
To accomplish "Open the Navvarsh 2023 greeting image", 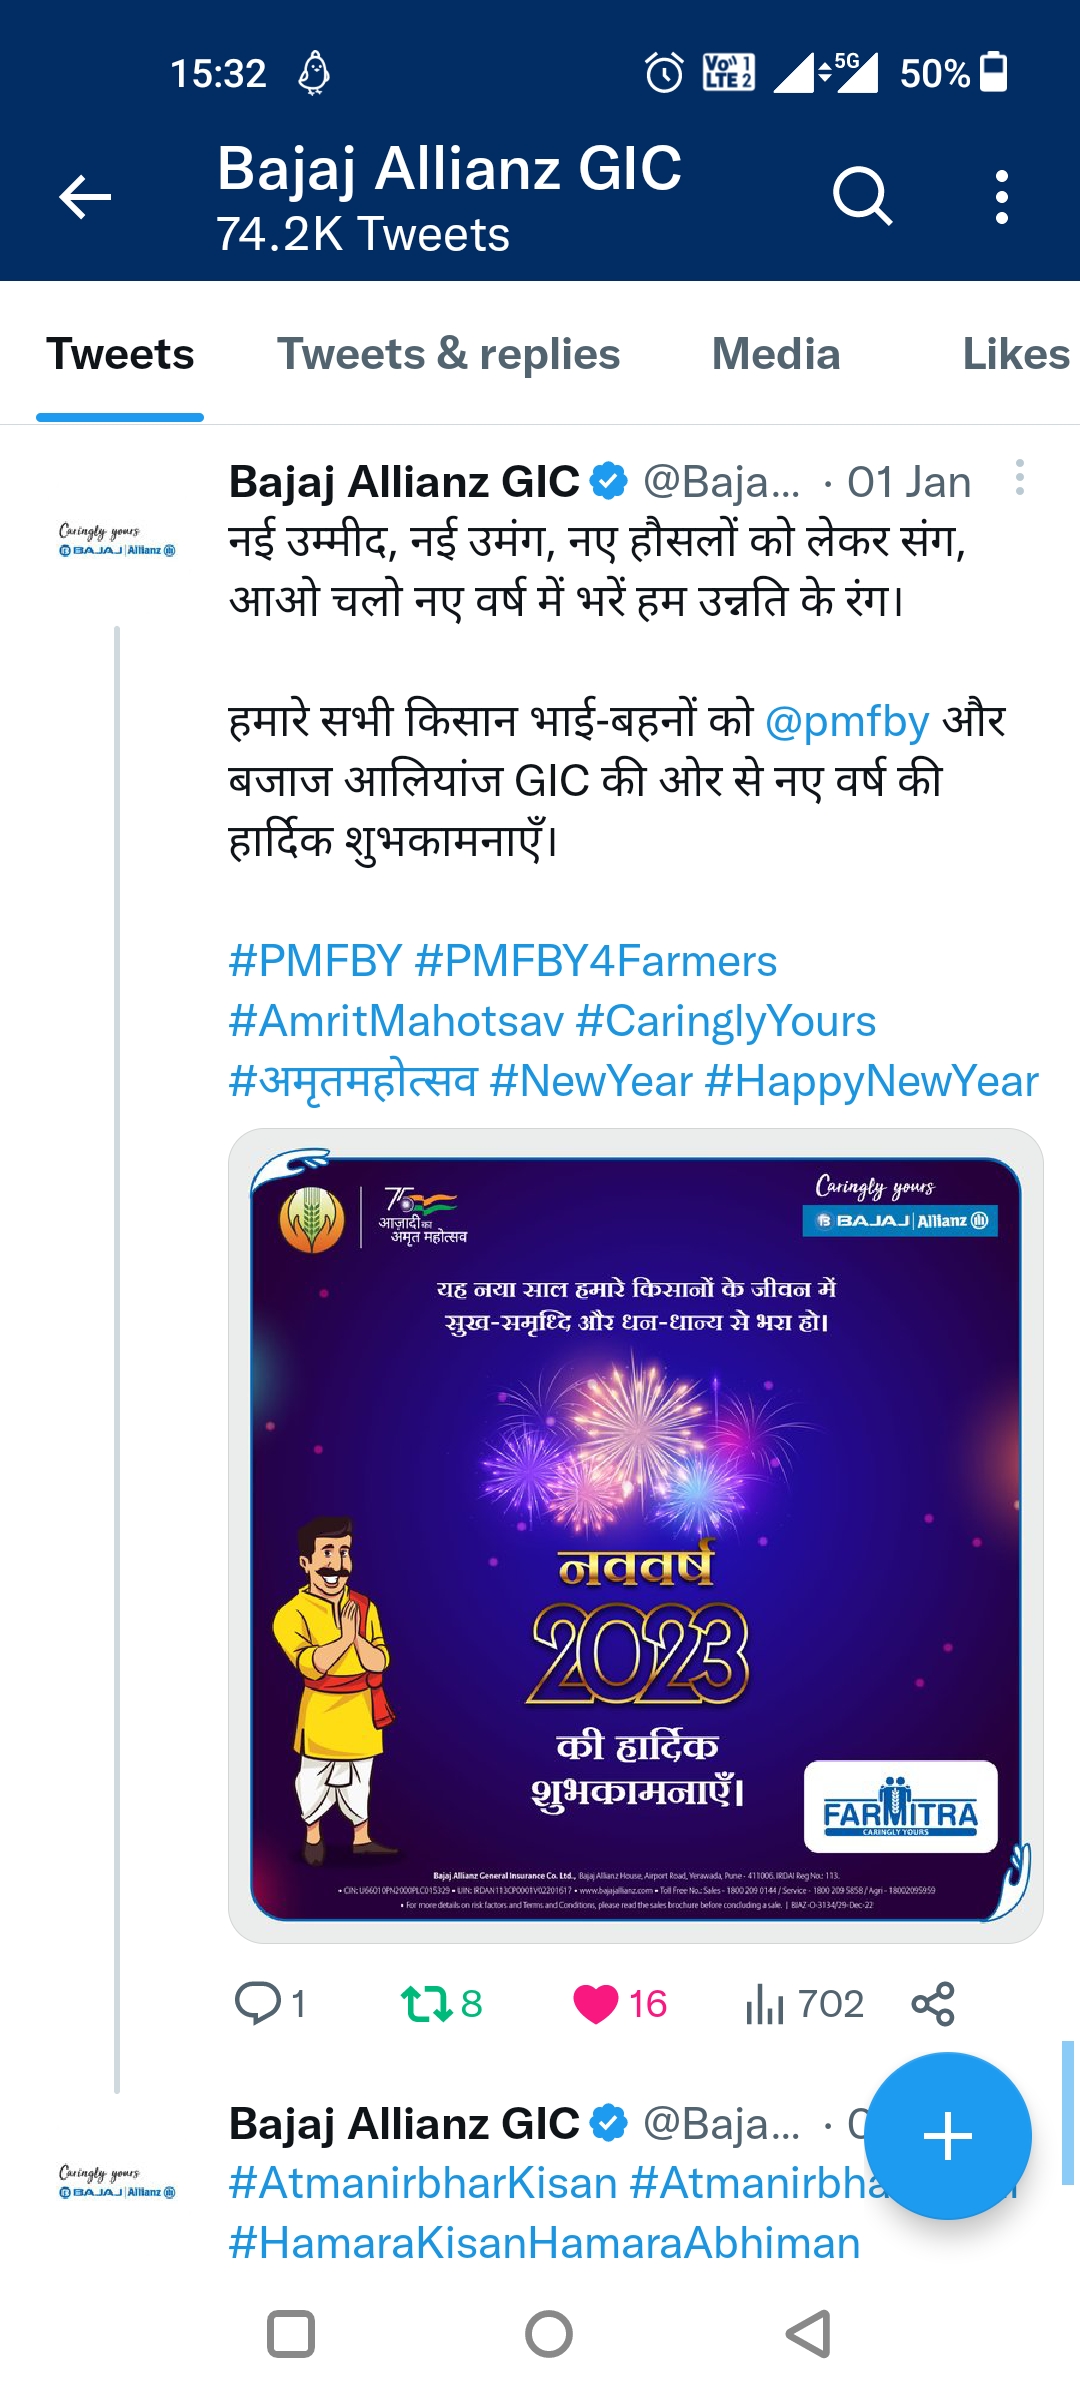I will pos(636,1536).
